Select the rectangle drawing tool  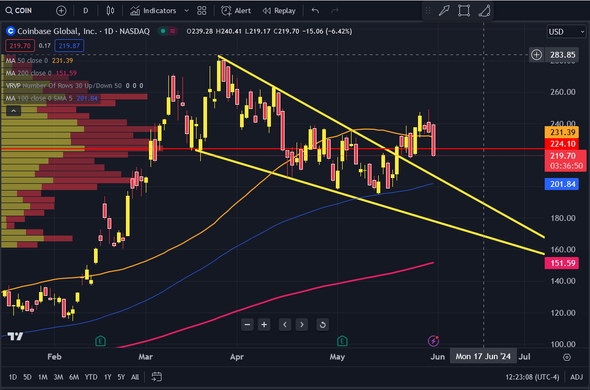point(464,11)
